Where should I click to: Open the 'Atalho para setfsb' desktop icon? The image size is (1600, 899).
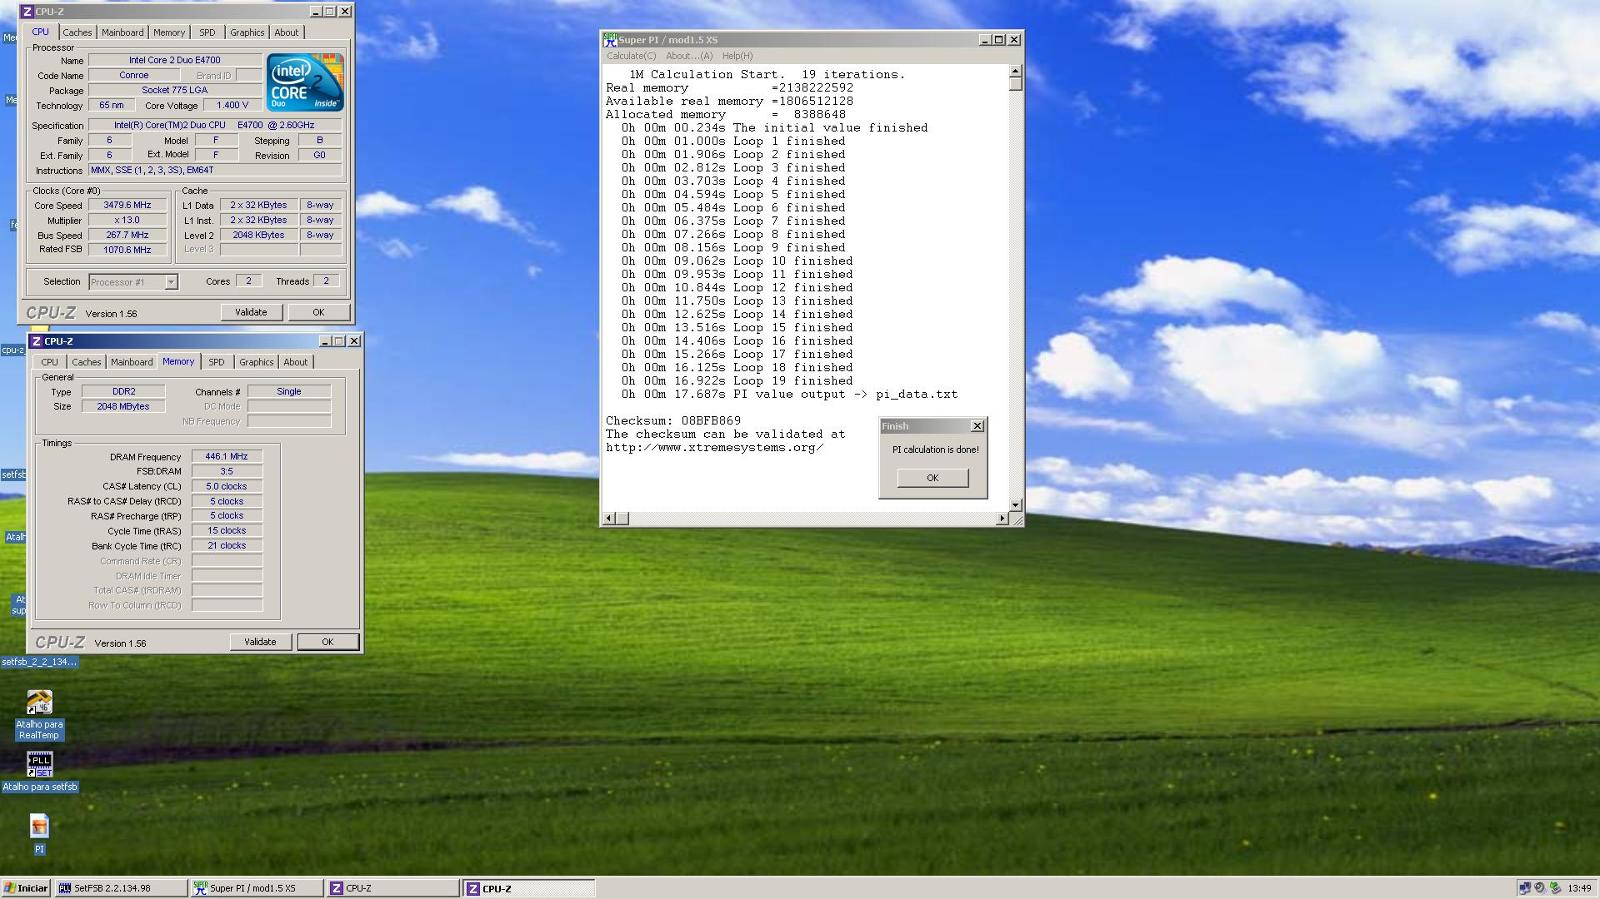pyautogui.click(x=39, y=764)
